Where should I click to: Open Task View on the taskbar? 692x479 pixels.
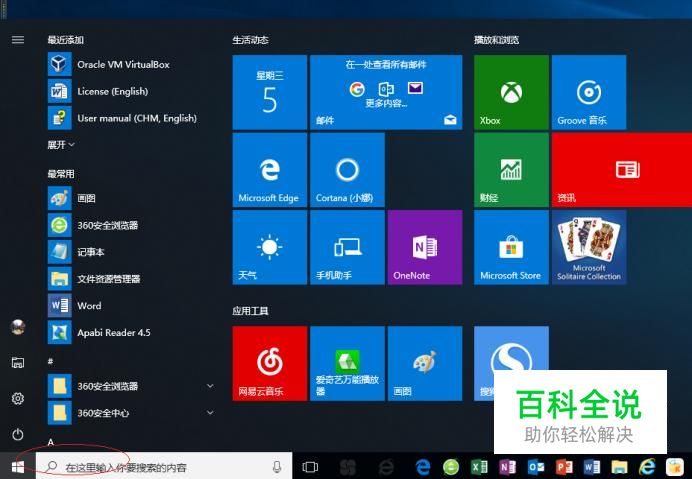[310, 467]
